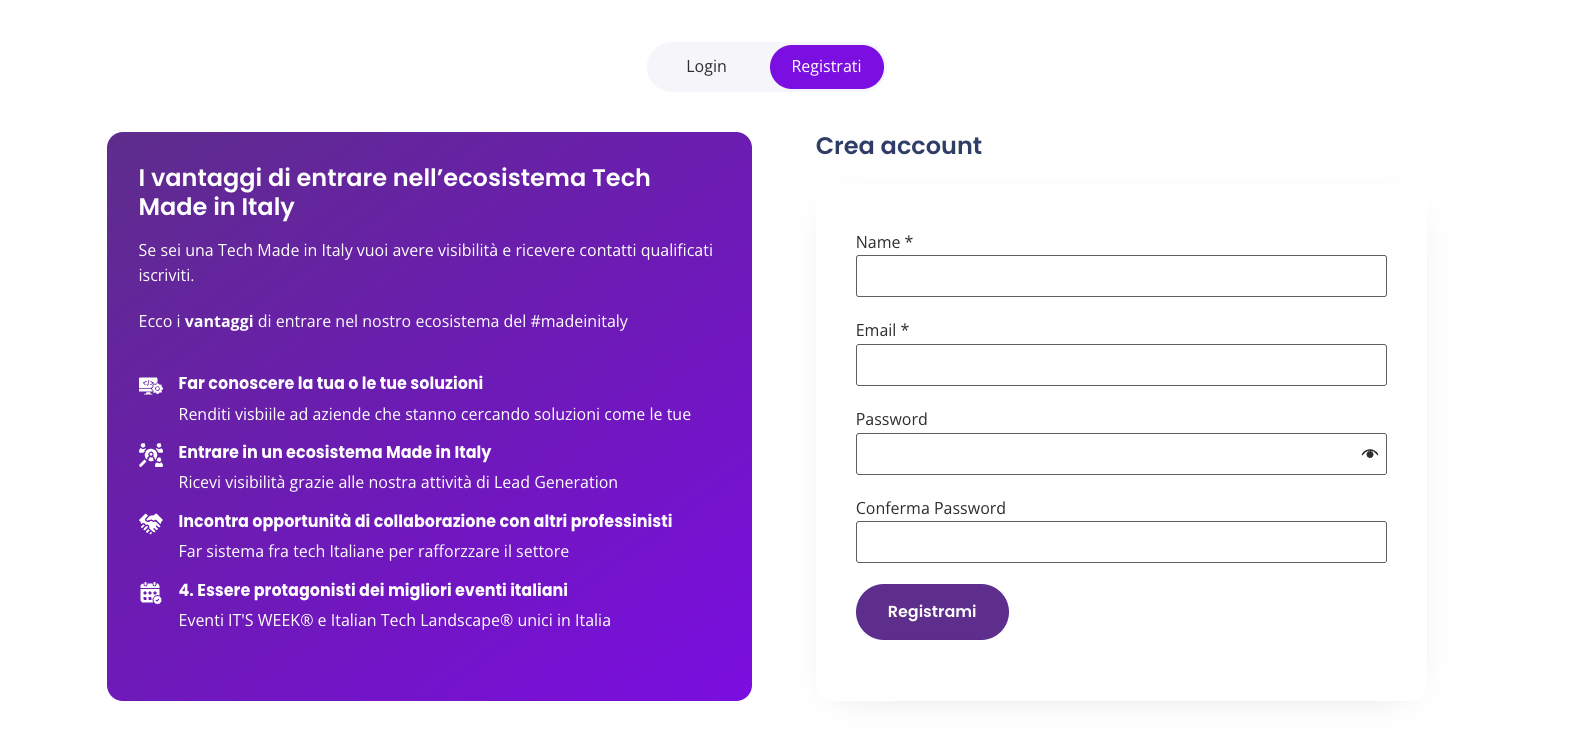
Task: Click the calendar icon beside Essere protagonisti
Action: point(151,593)
